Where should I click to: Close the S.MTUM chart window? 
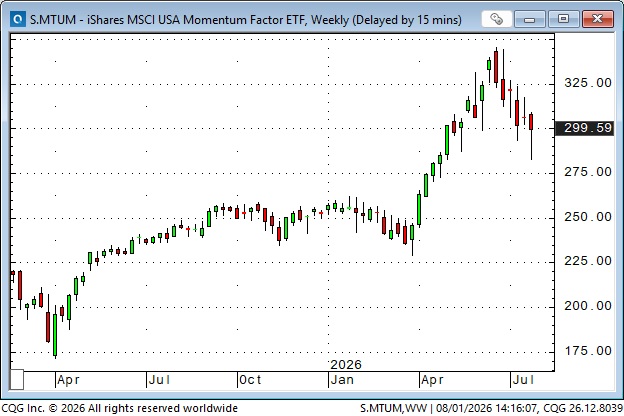597,19
